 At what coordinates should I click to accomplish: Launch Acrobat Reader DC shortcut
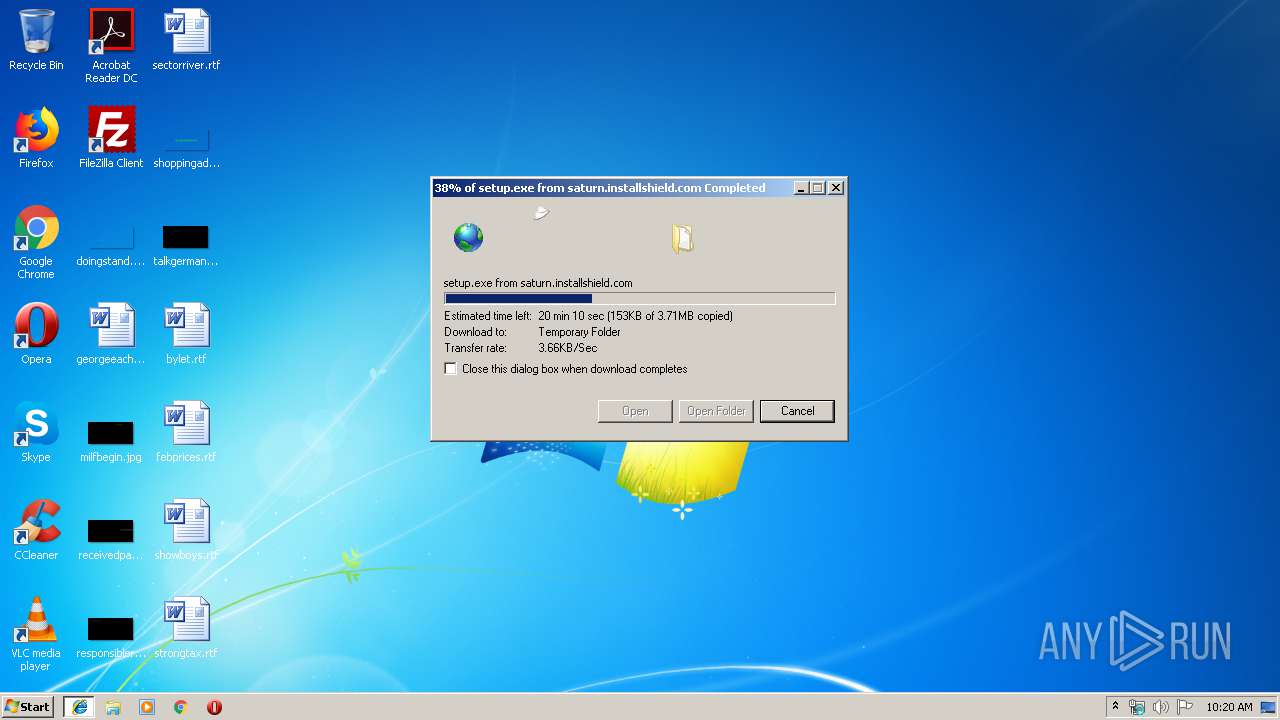click(111, 46)
